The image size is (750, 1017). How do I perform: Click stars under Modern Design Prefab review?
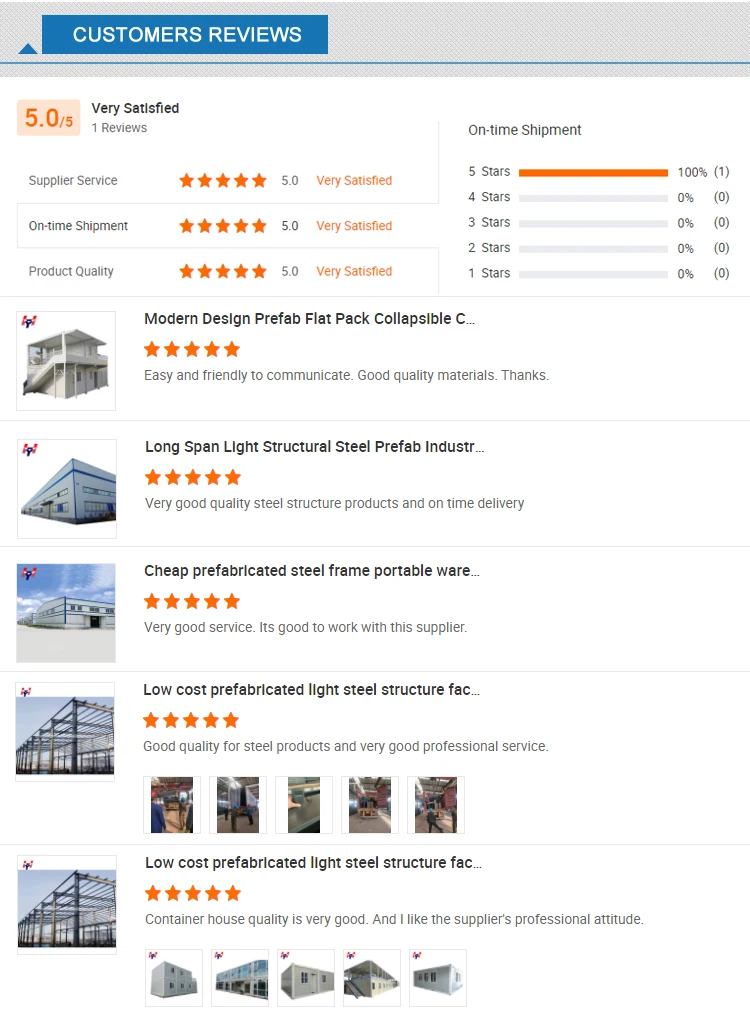192,349
